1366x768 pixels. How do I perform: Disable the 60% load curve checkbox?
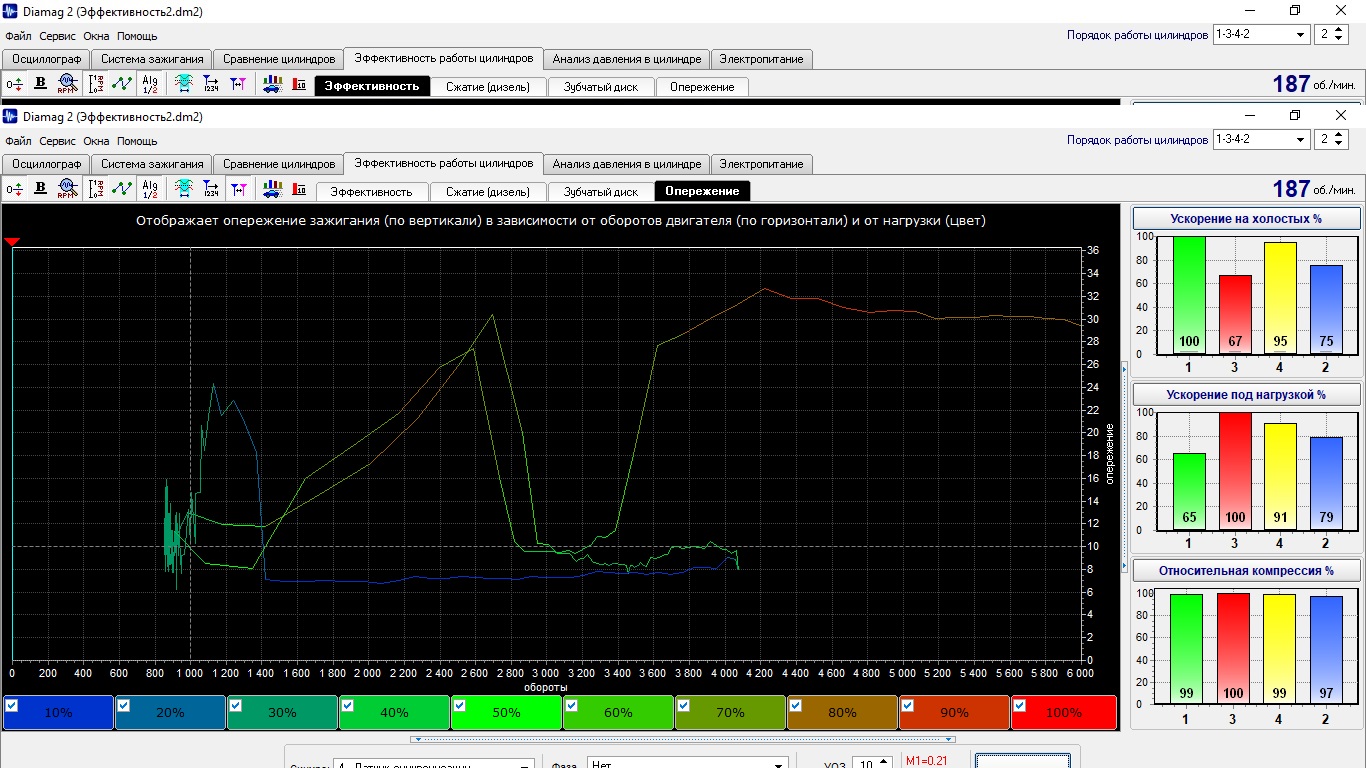(x=571, y=705)
